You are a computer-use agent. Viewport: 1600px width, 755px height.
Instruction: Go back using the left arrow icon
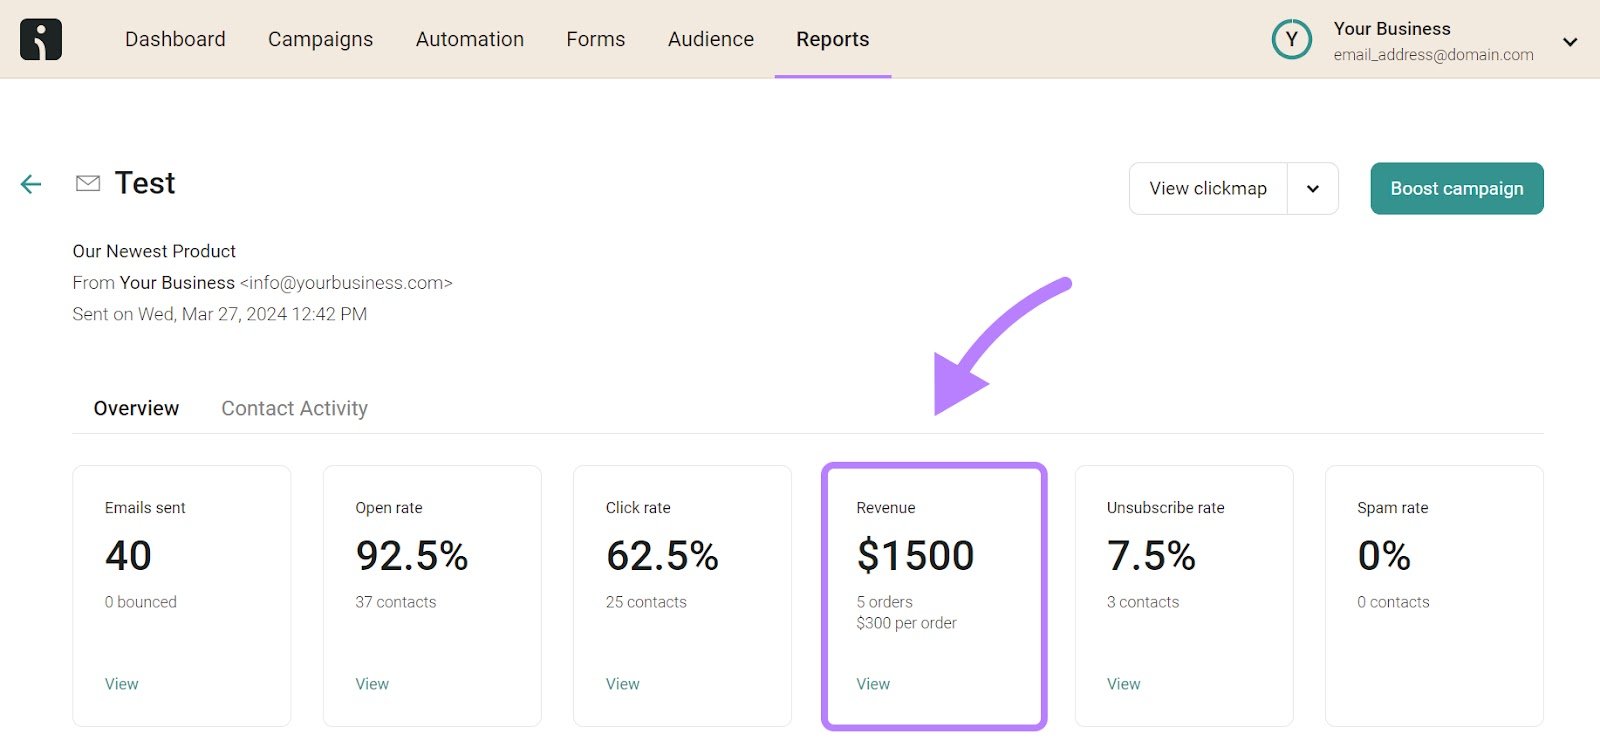pyautogui.click(x=31, y=184)
